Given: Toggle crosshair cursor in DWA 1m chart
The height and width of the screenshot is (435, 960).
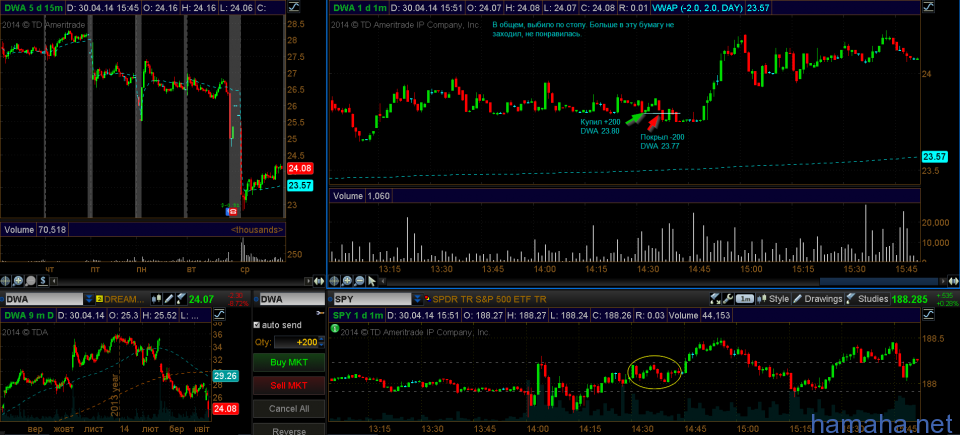Looking at the screenshot, I should pos(335,281).
